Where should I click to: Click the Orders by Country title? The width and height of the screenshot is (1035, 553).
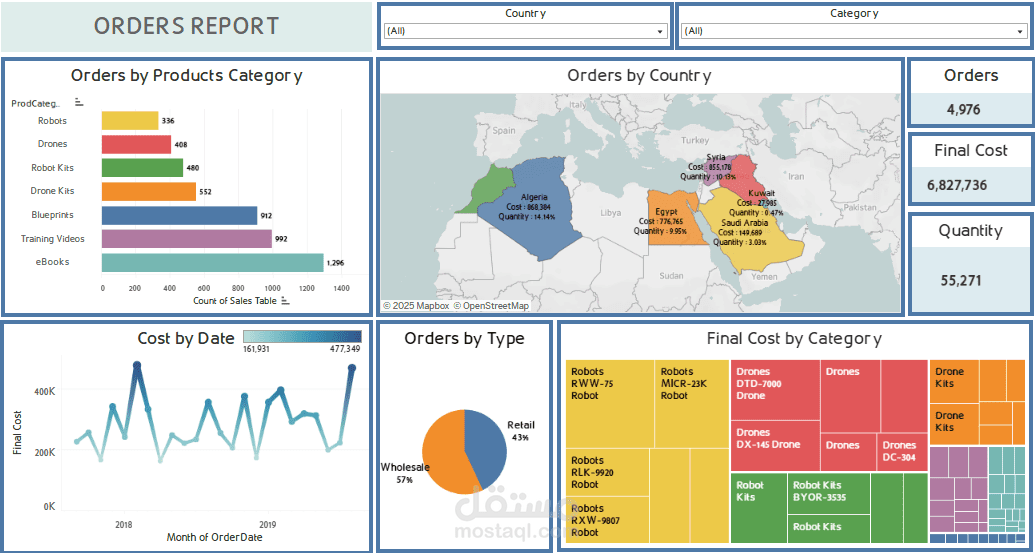639,75
